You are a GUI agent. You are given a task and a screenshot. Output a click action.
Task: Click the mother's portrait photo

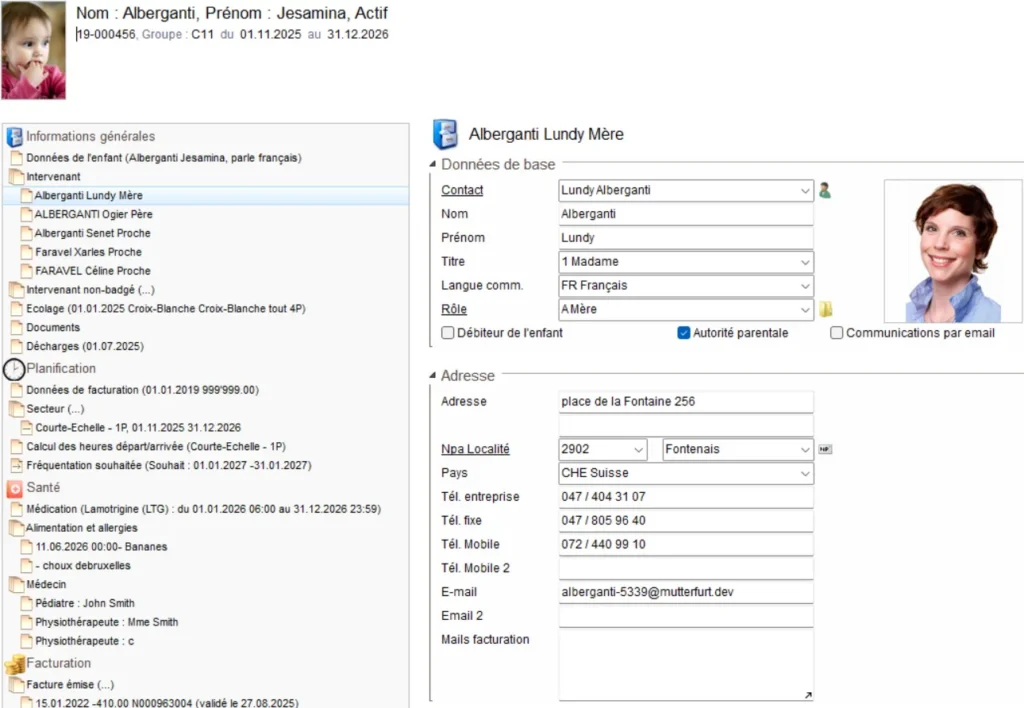pos(953,251)
